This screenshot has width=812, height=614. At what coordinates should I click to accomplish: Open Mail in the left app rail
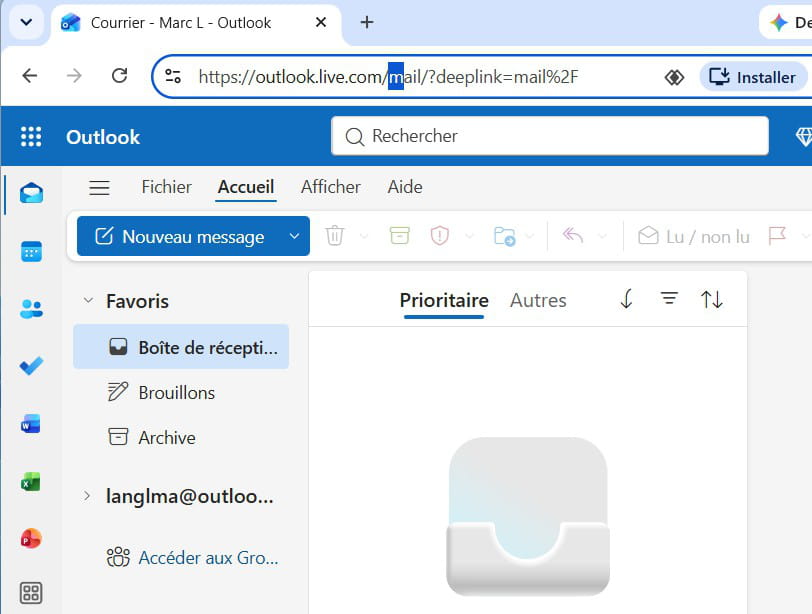(x=31, y=194)
